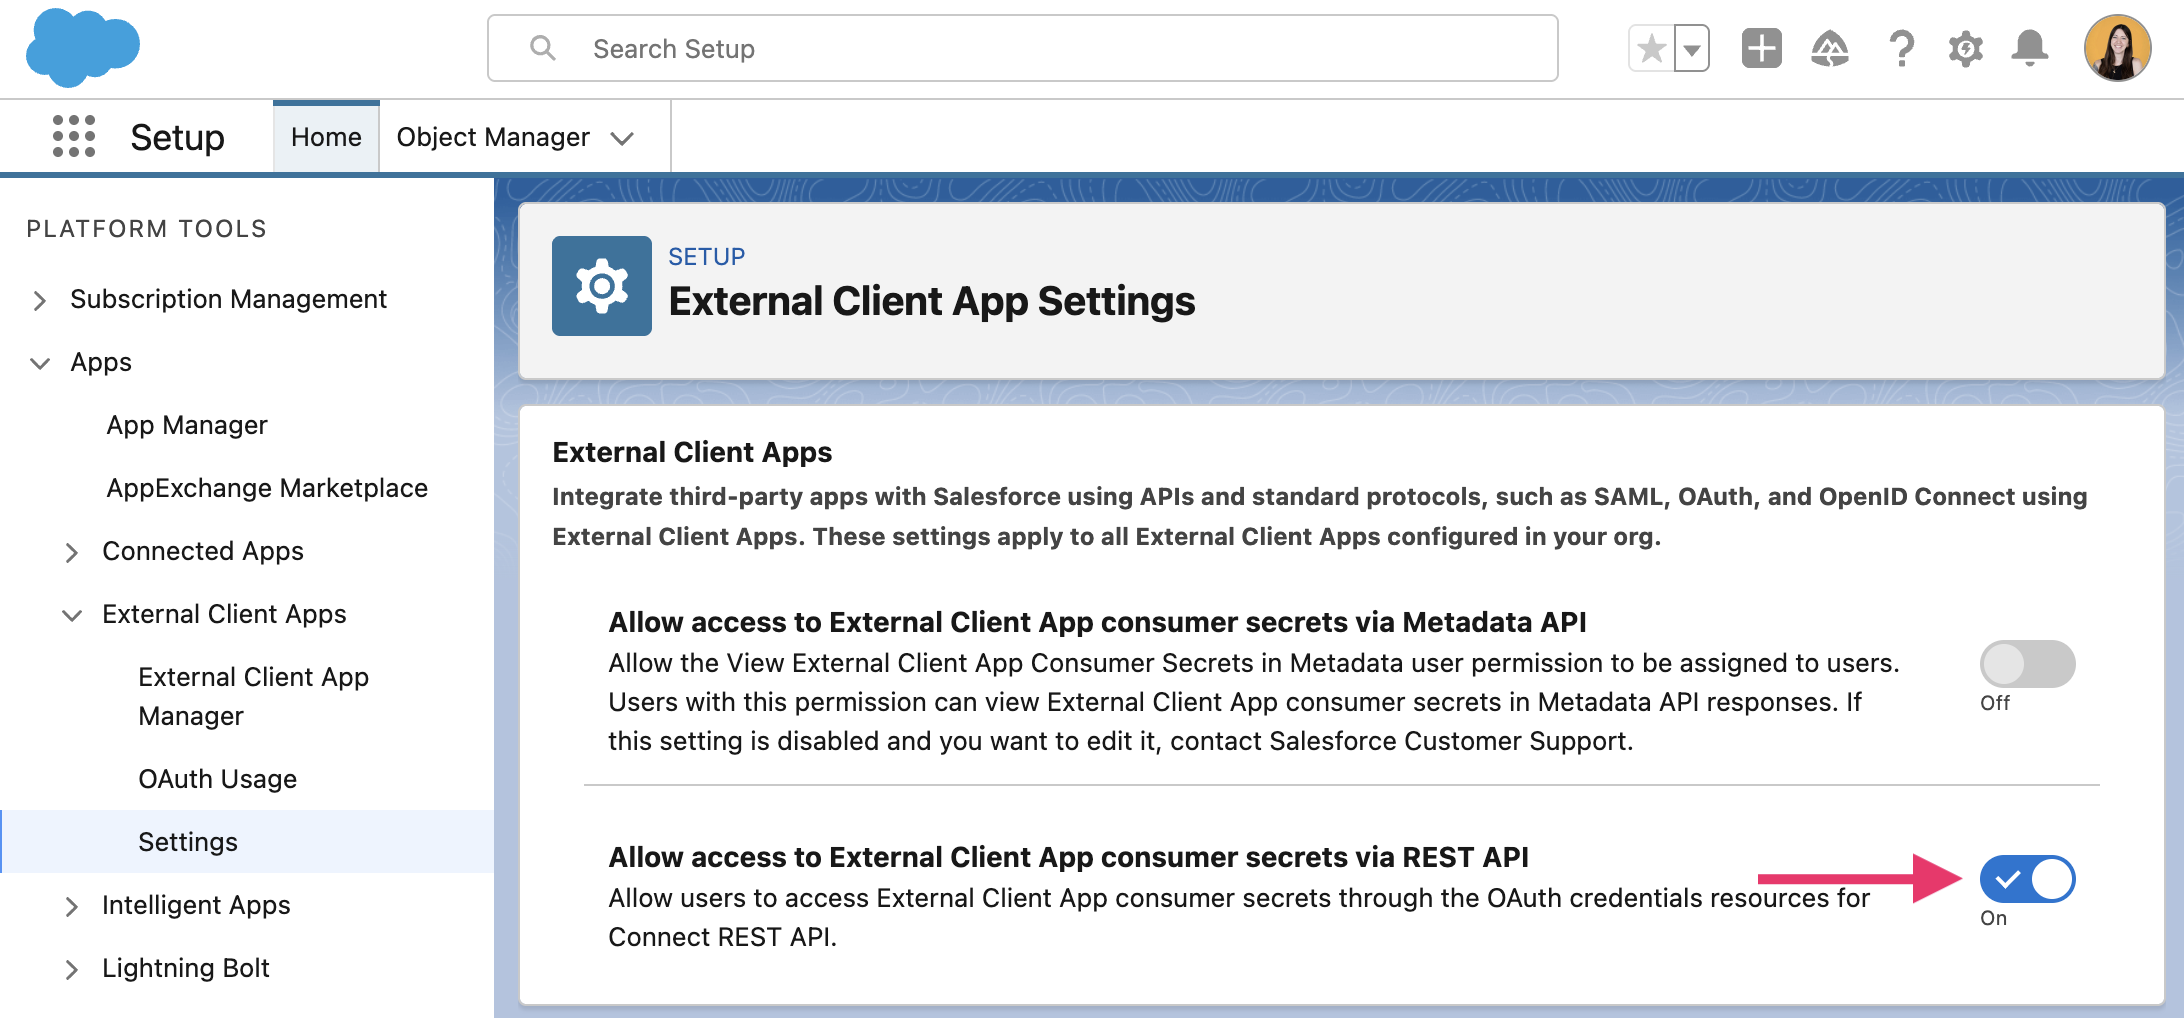
Task: Go to OAuth Usage page
Action: coord(217,779)
